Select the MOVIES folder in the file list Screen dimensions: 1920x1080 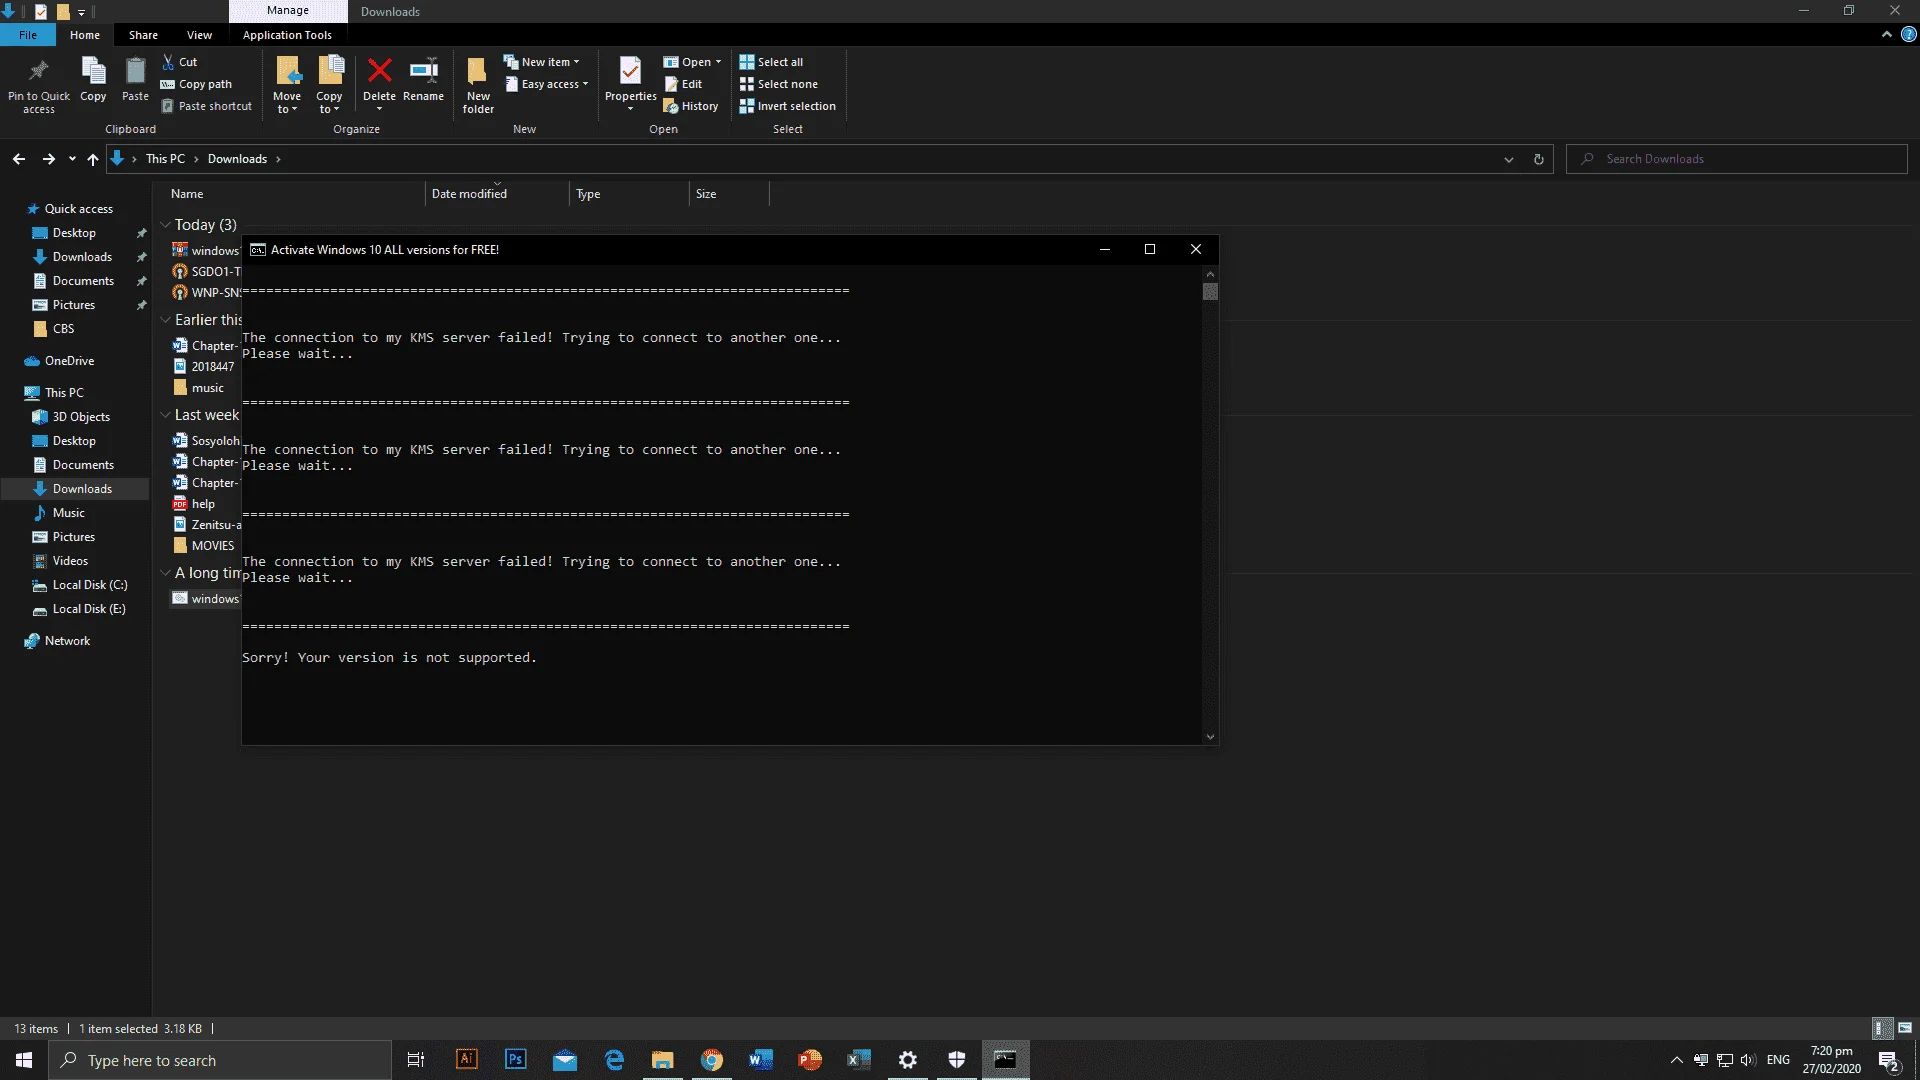[206, 546]
